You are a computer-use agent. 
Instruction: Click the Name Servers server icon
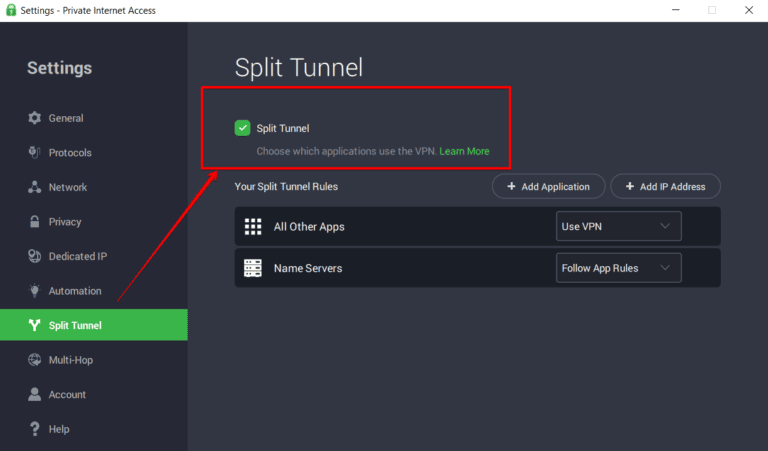click(253, 268)
